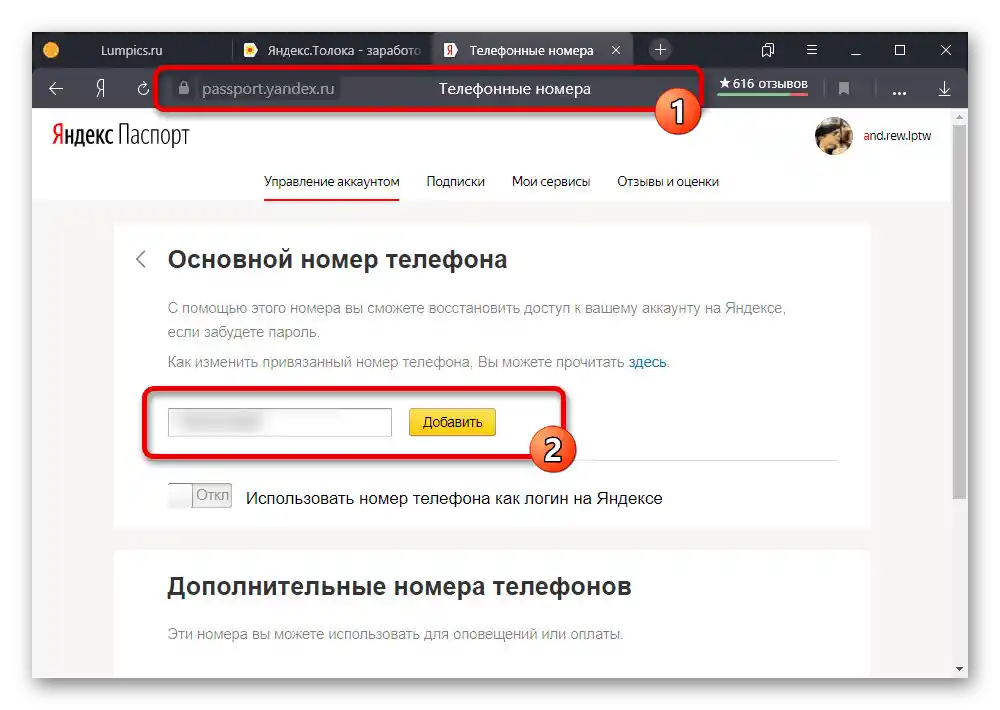Close the Телефонные номера tab
This screenshot has height=710, width=1000.
[x=616, y=50]
